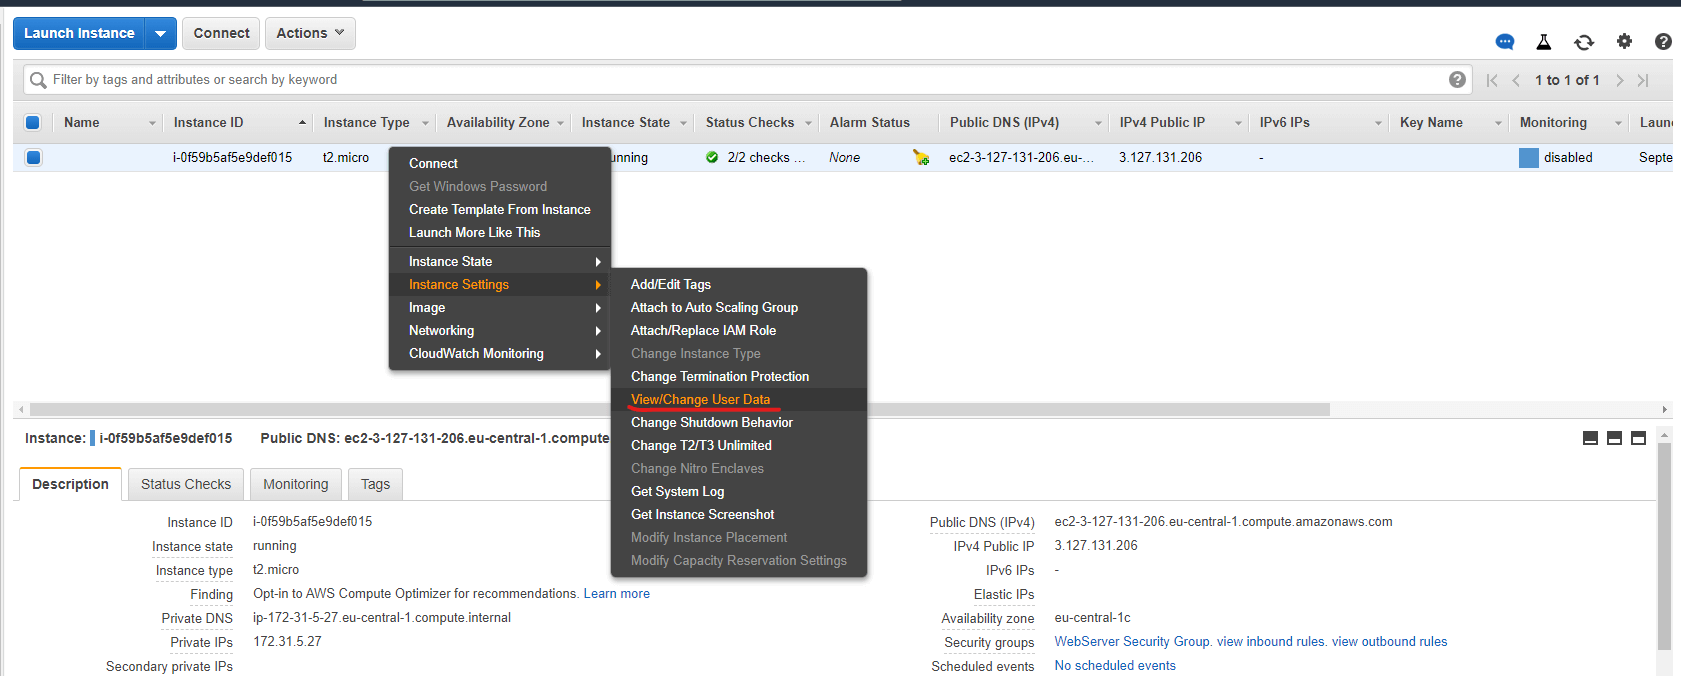Choose Change Termination Protection

(x=739, y=376)
